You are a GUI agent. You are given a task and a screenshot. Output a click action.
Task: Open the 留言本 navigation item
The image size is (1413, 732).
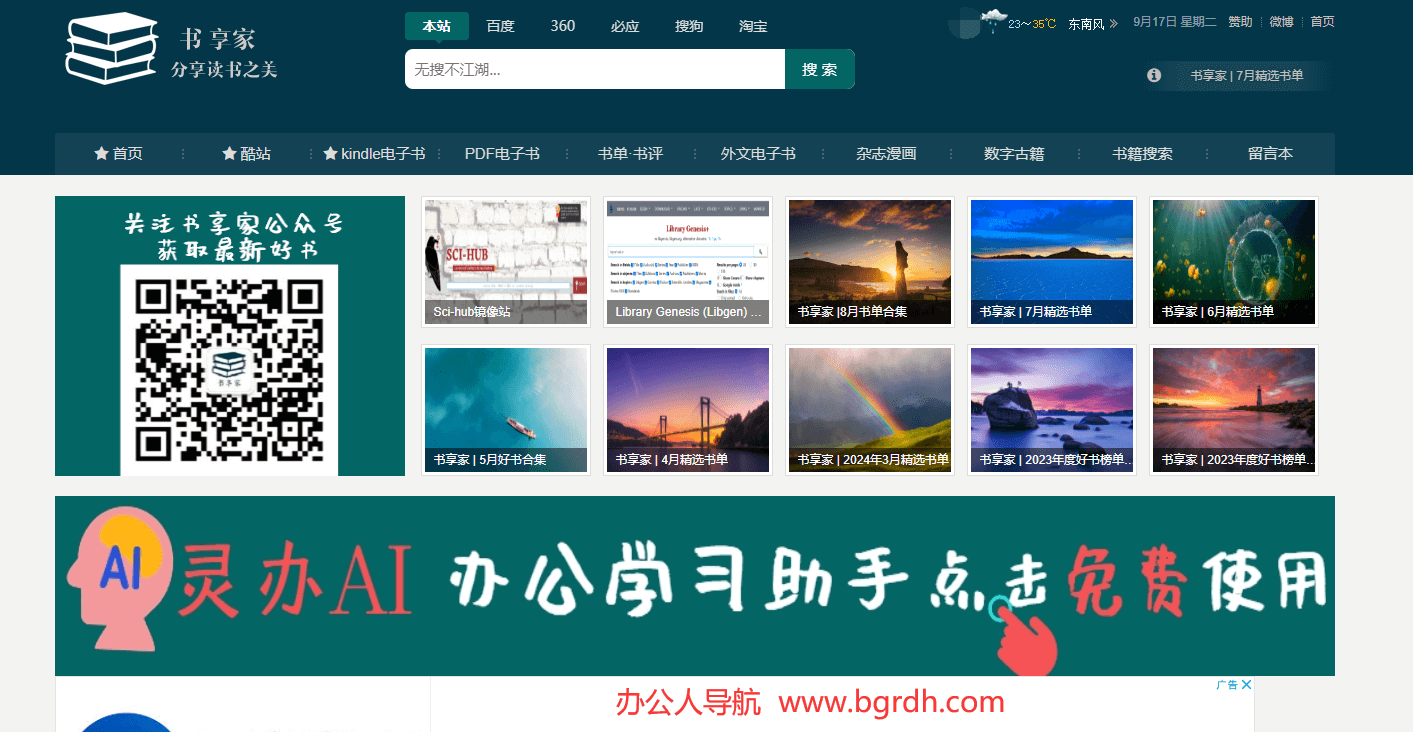point(1270,154)
